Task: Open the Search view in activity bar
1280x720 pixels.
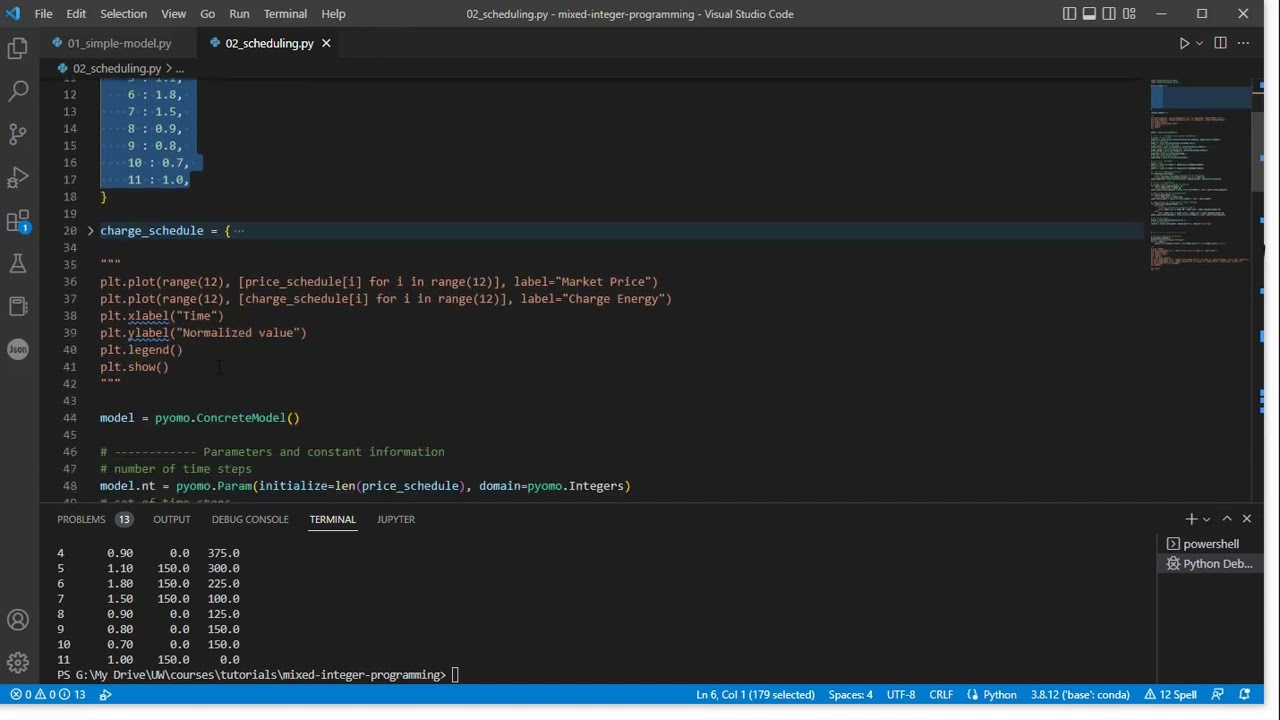Action: (17, 91)
